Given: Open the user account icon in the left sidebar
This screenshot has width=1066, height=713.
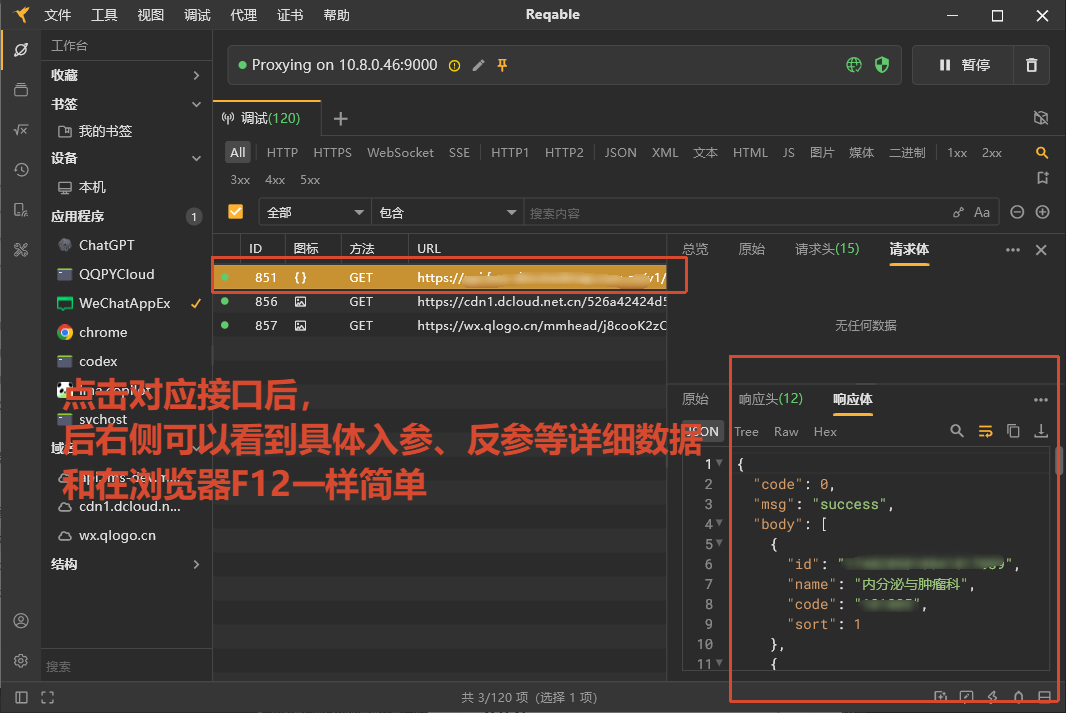Looking at the screenshot, I should 21,621.
